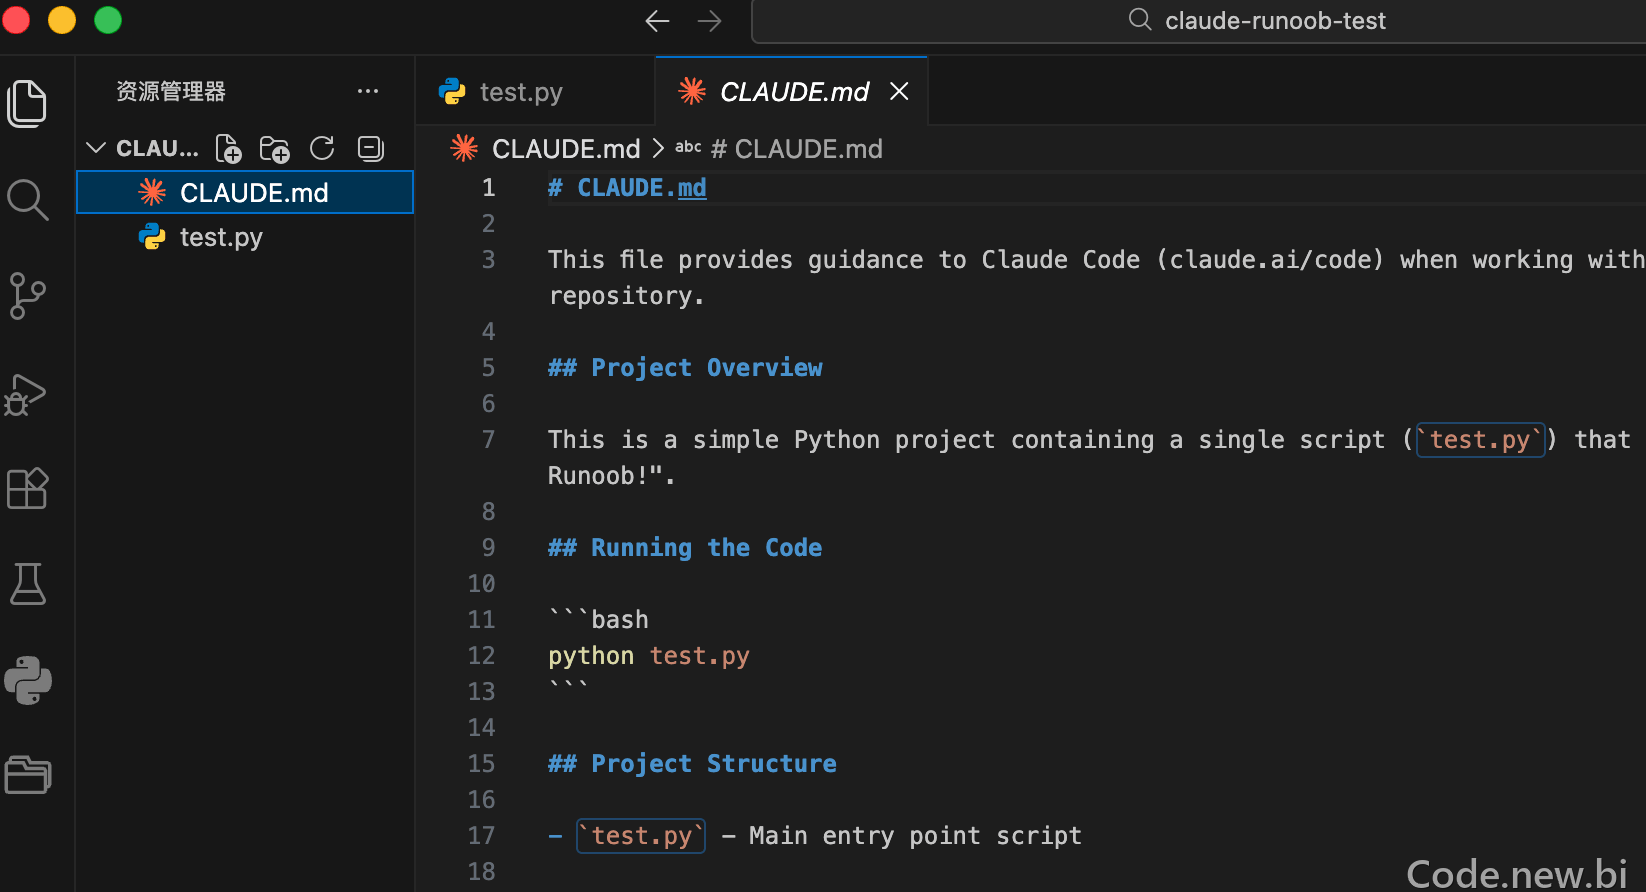Open the Extensions view

27,488
